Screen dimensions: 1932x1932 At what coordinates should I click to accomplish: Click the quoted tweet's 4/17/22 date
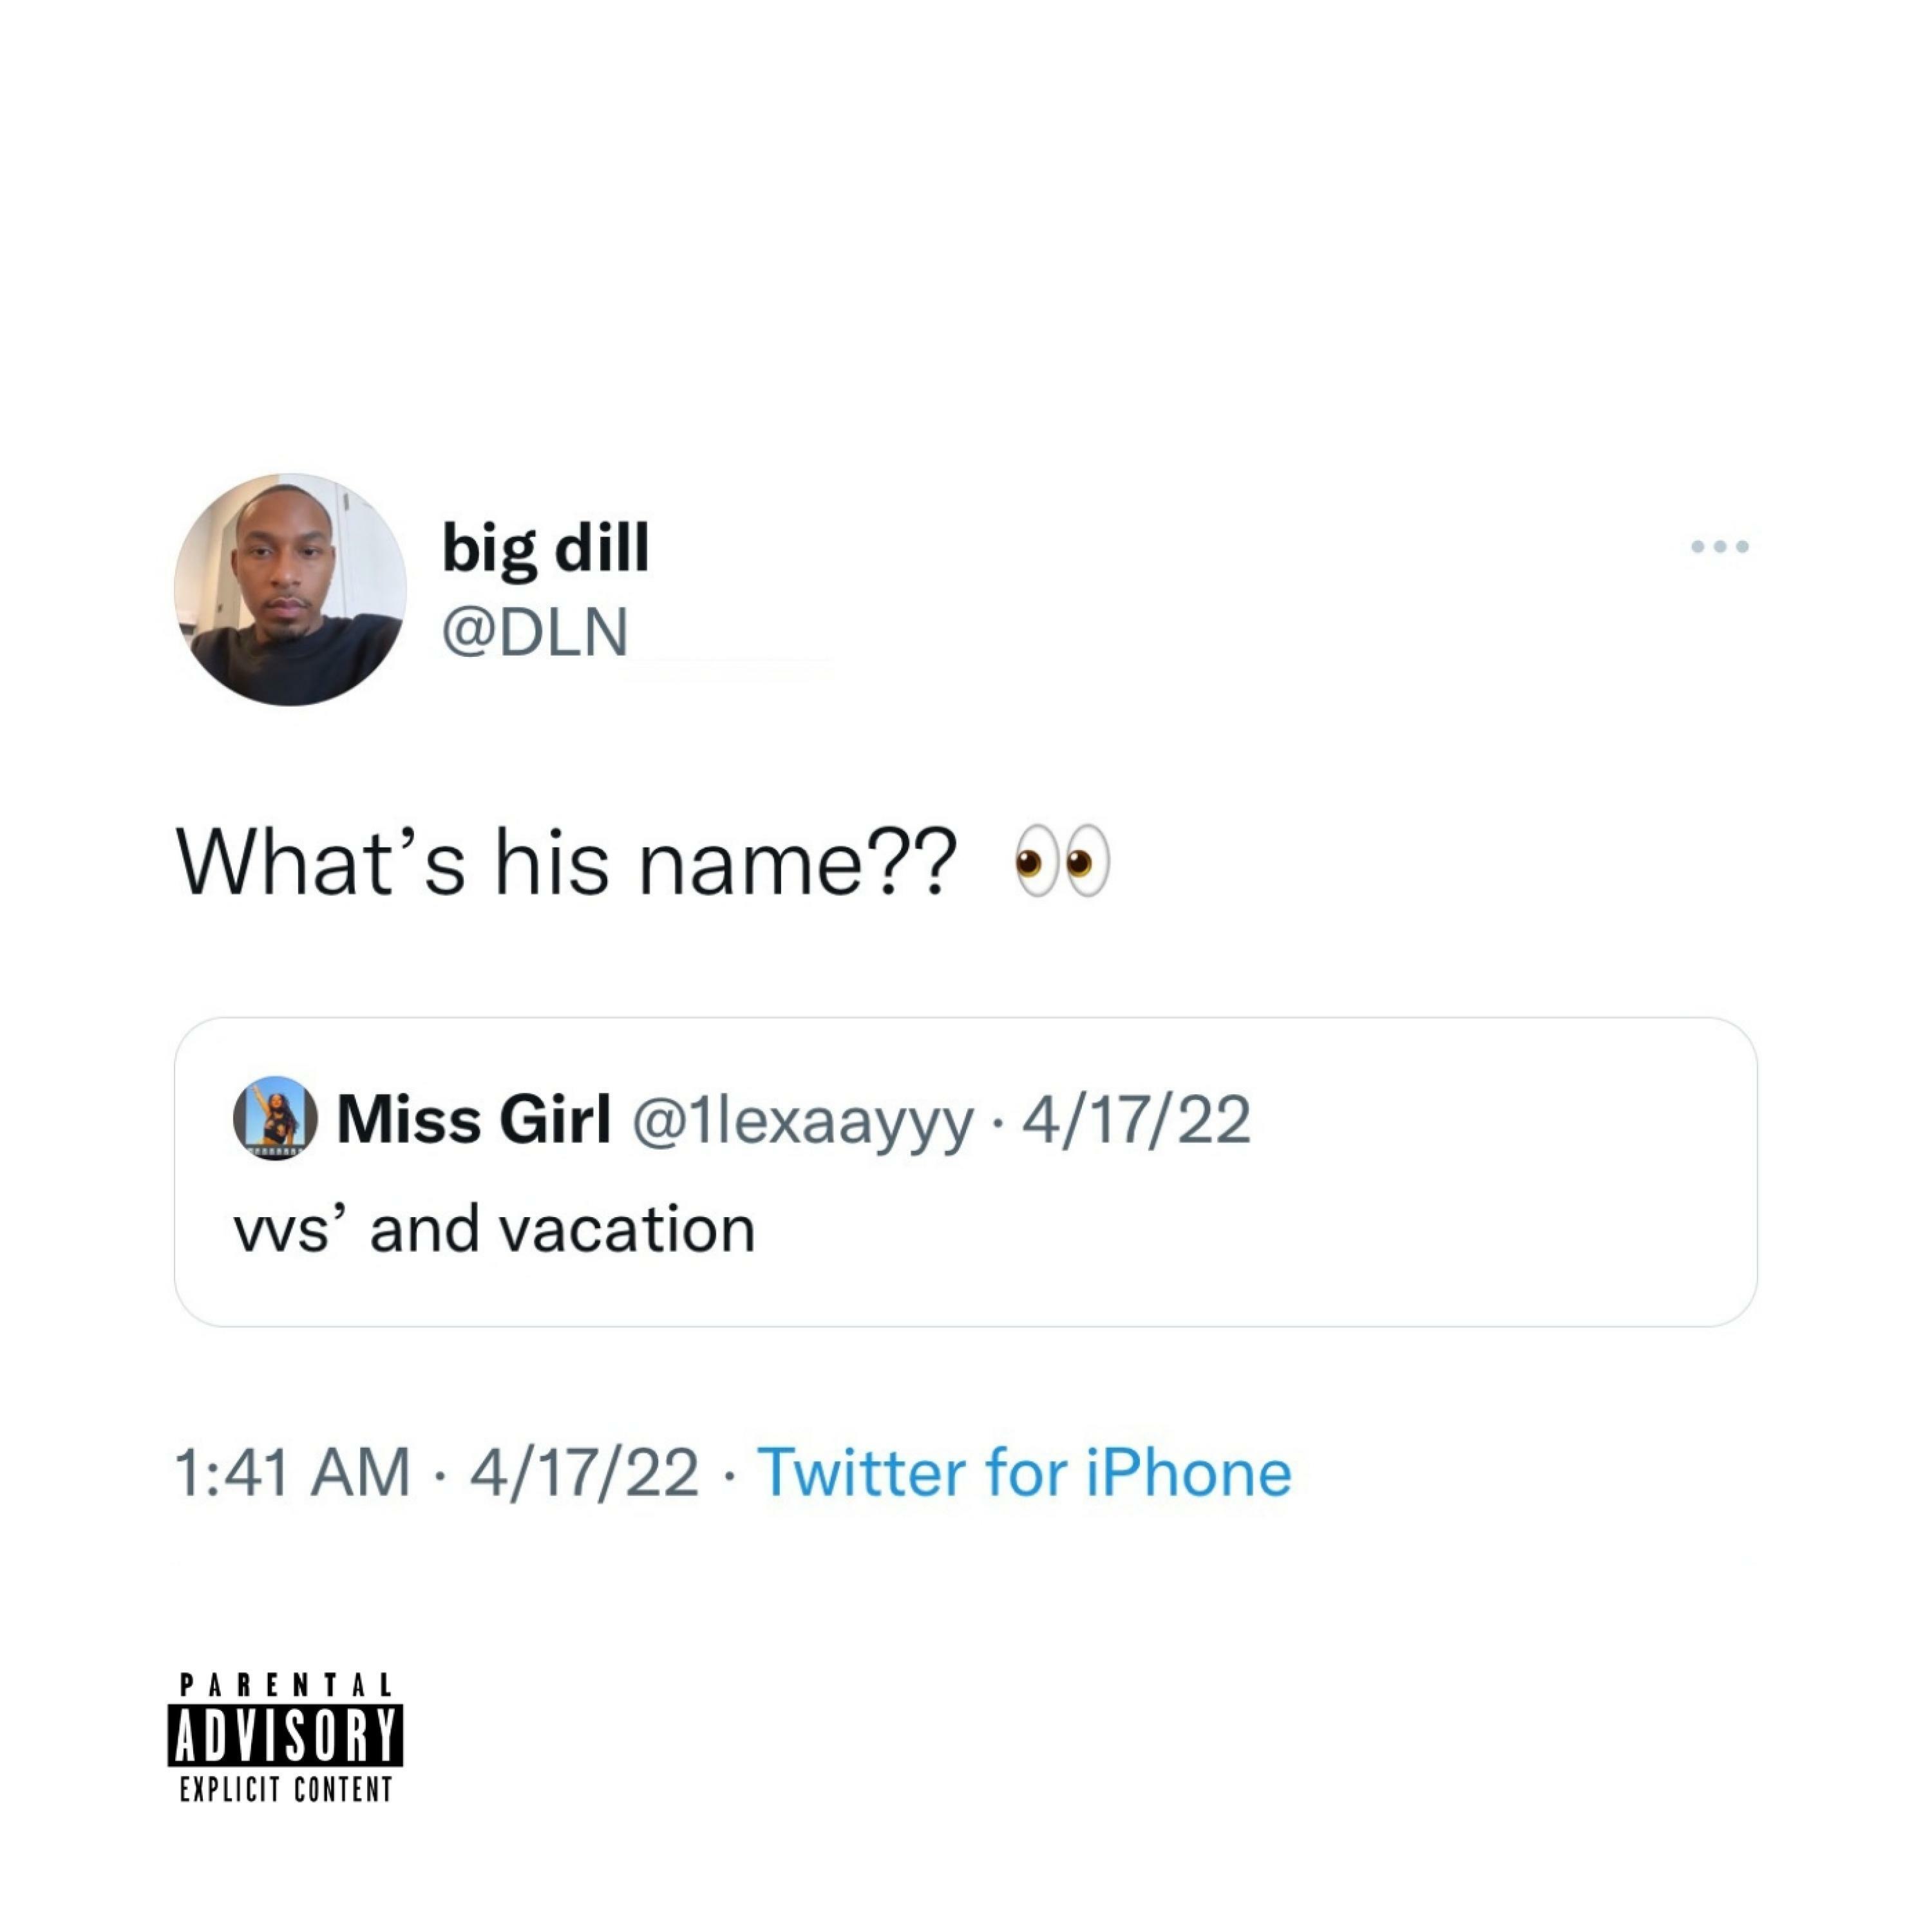tap(1136, 1119)
